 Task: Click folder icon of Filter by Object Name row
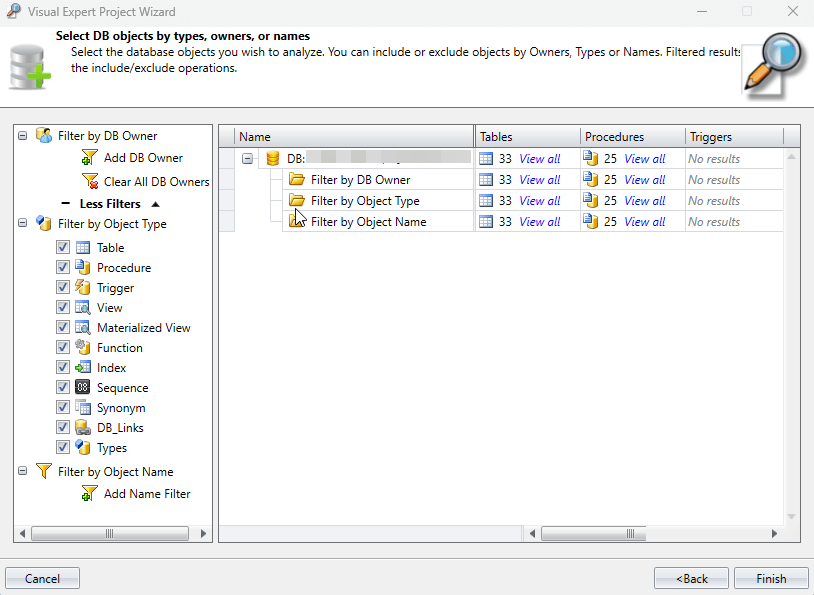[x=297, y=221]
